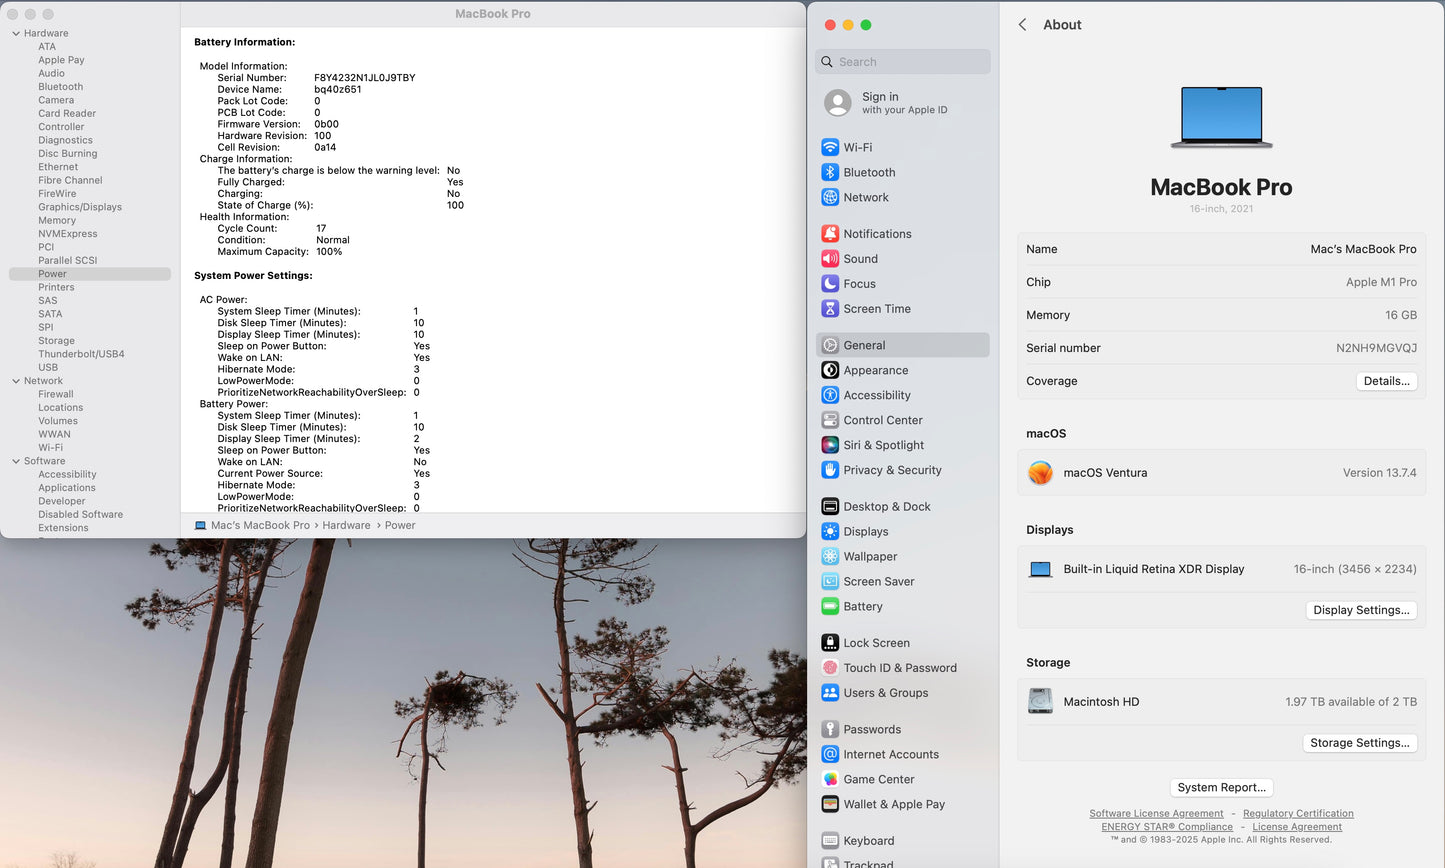Click the Macintosh HD drive icon
Viewport: 1445px width, 868px height.
coord(1041,702)
